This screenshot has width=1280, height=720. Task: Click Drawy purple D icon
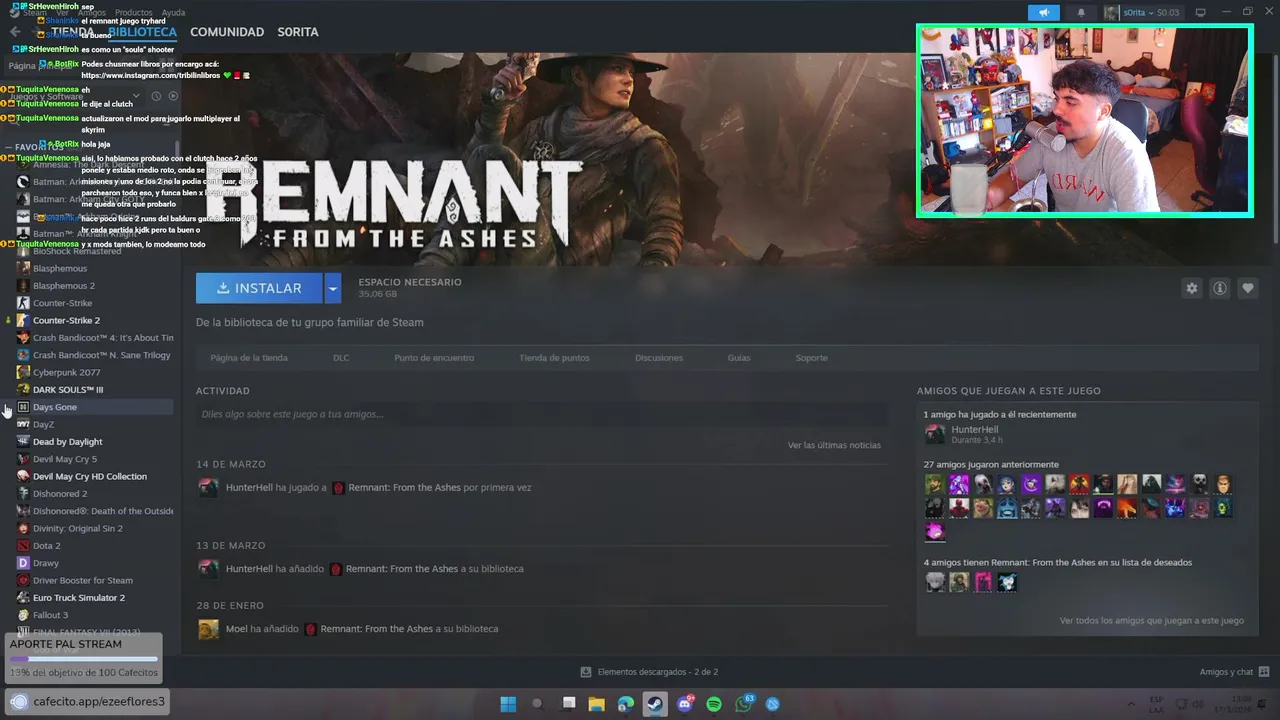click(x=23, y=563)
